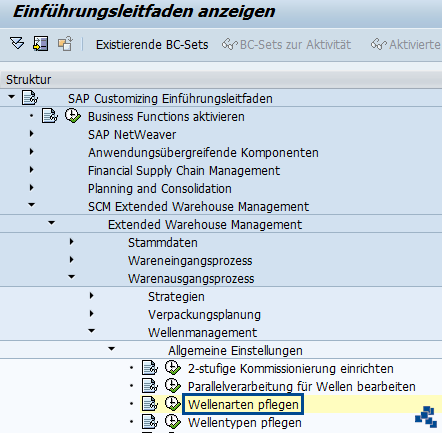Collapse SAP Customizing Einführungsleitfaden root node

(x=12, y=97)
